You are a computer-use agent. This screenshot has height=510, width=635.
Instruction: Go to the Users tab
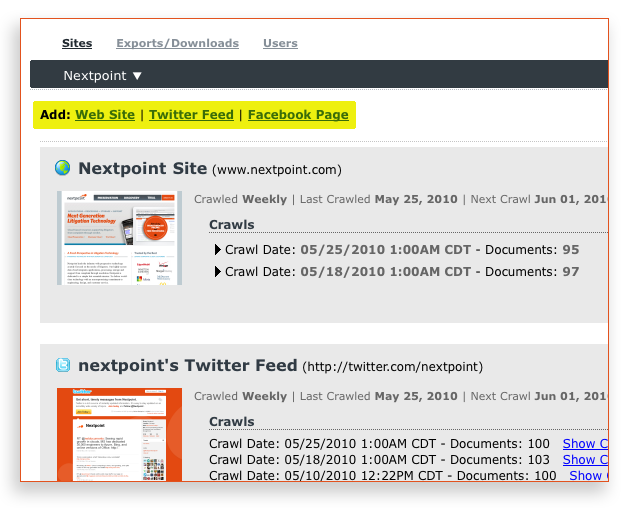280,43
